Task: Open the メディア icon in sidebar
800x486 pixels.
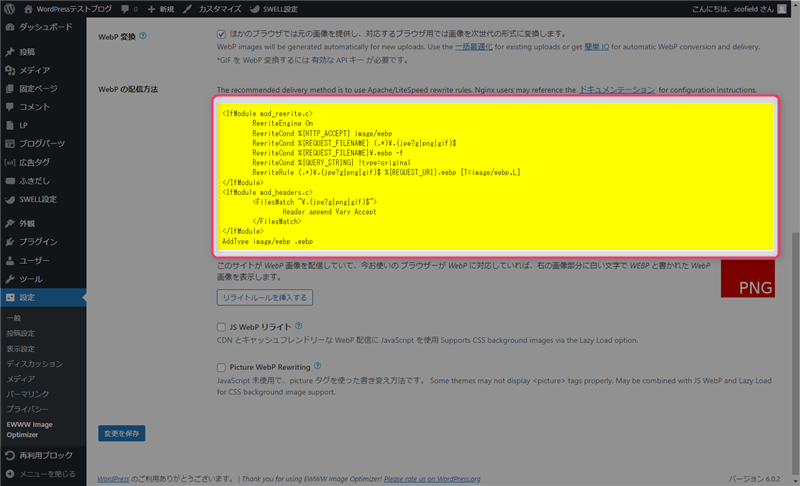Action: point(10,70)
